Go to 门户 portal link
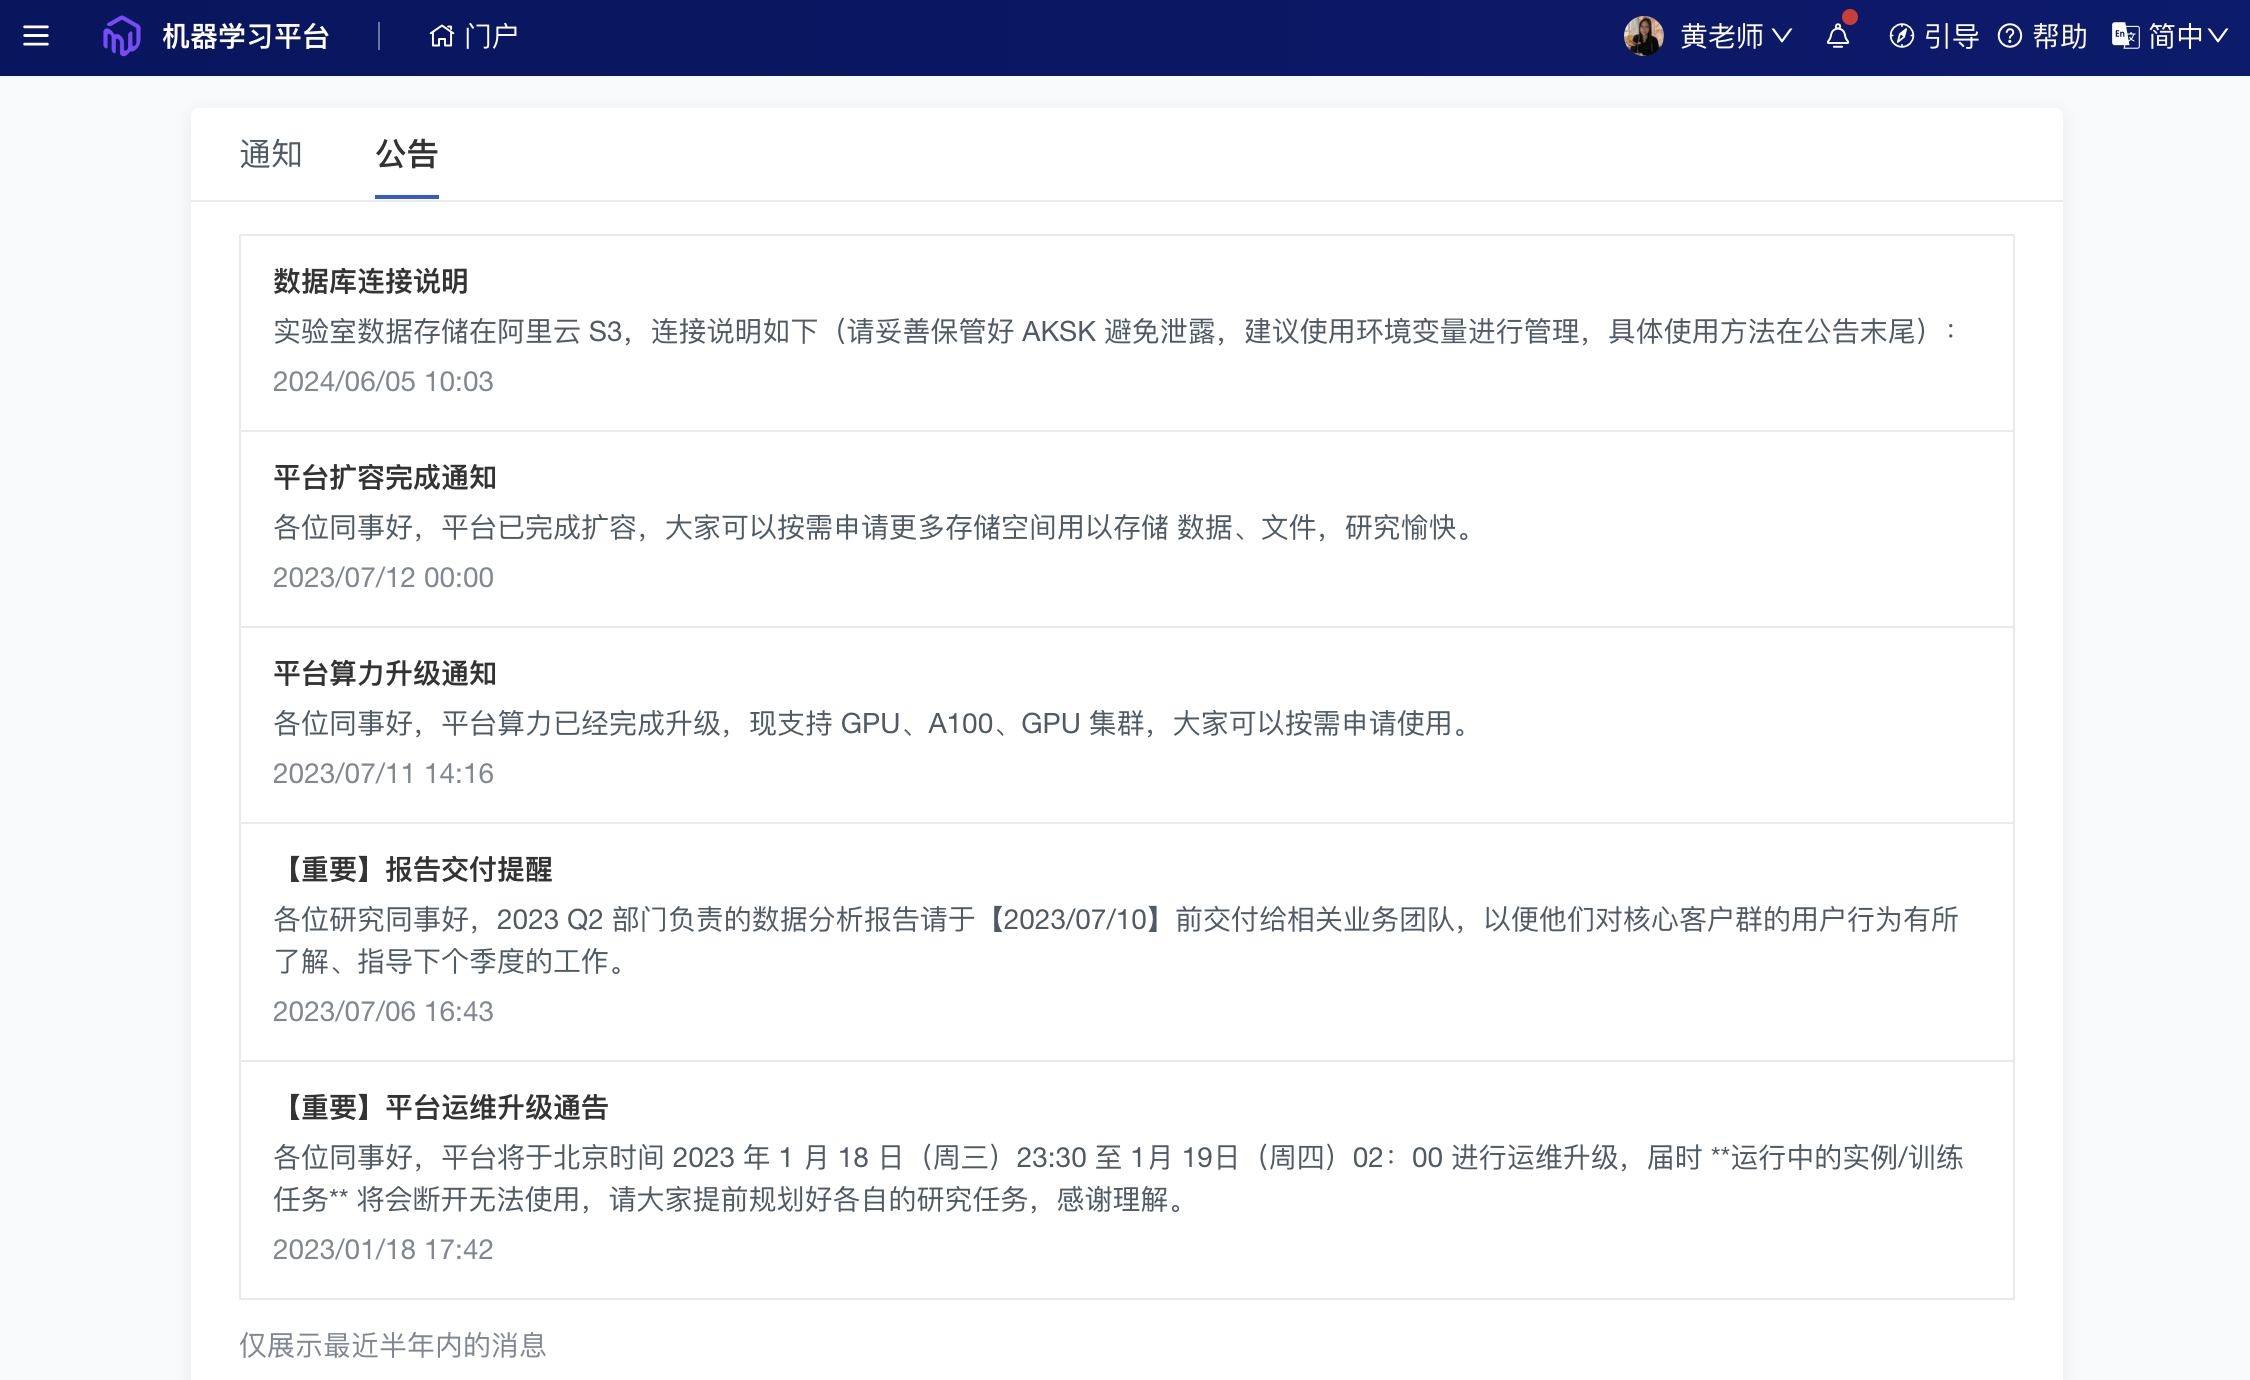2250x1380 pixels. pos(491,37)
